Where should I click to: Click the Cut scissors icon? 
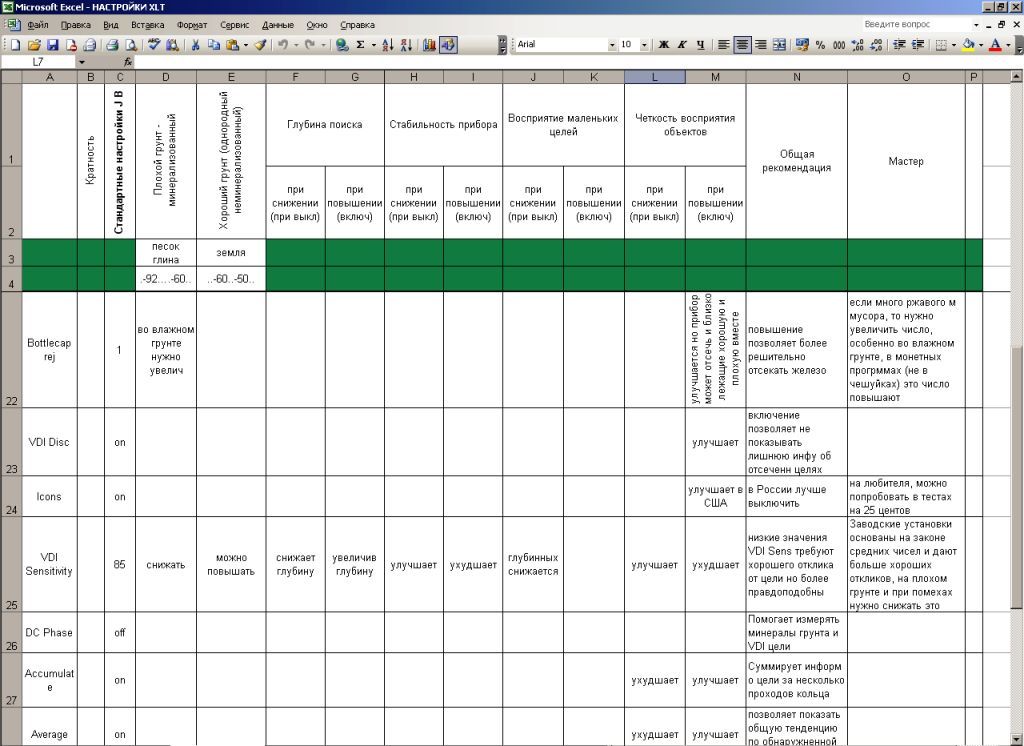tap(196, 45)
